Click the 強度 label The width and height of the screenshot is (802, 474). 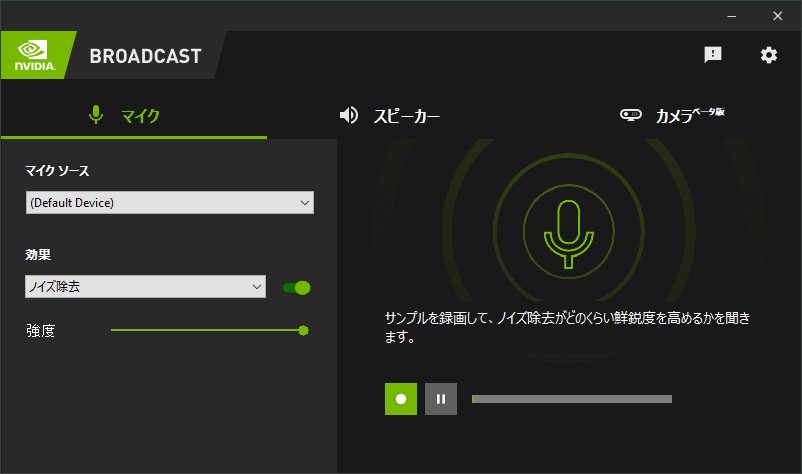tap(40, 331)
